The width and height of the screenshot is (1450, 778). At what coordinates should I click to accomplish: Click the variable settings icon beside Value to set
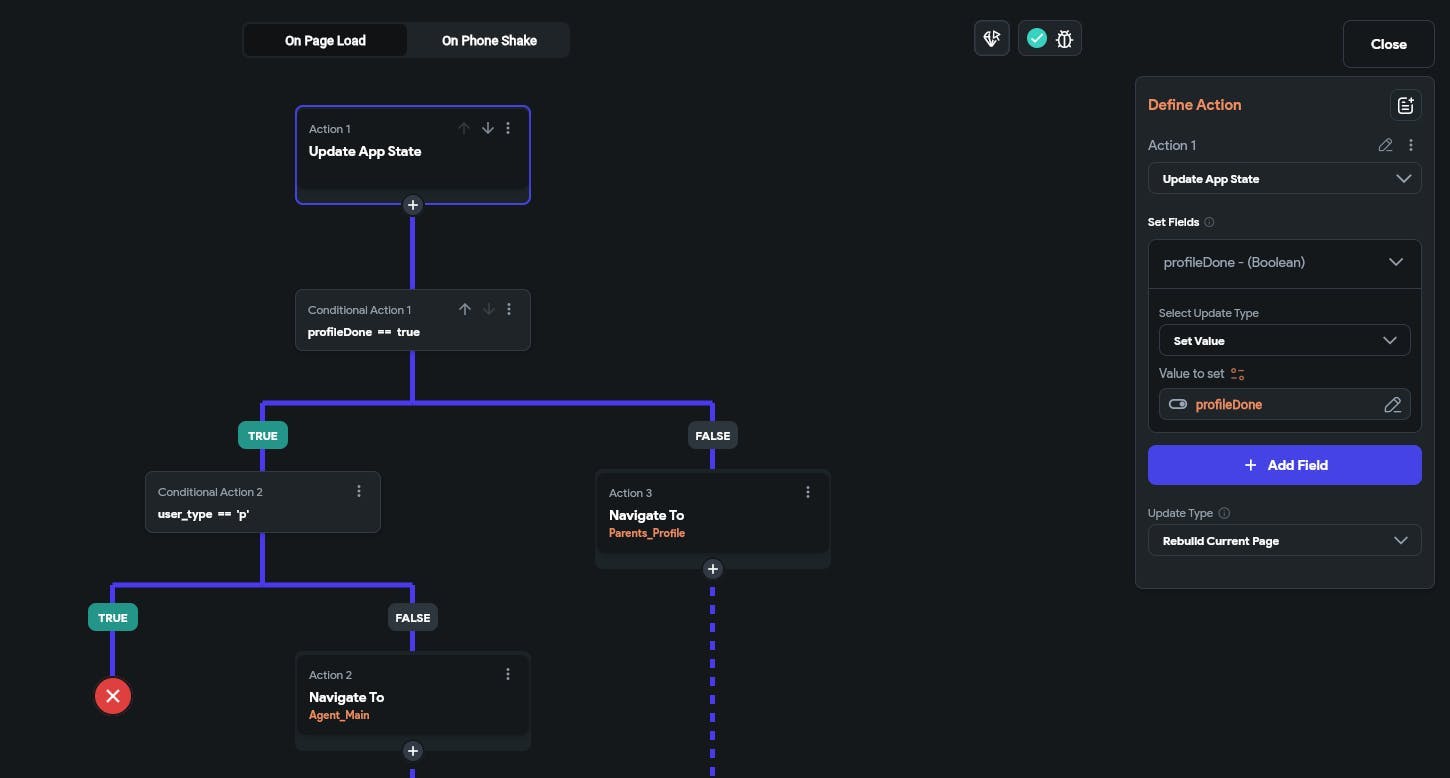[x=1238, y=374]
